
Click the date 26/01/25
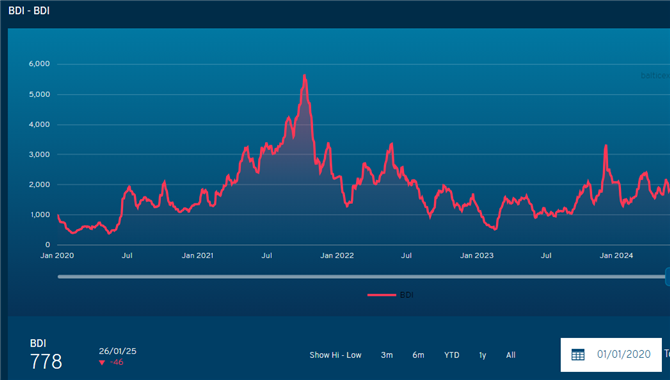click(118, 351)
